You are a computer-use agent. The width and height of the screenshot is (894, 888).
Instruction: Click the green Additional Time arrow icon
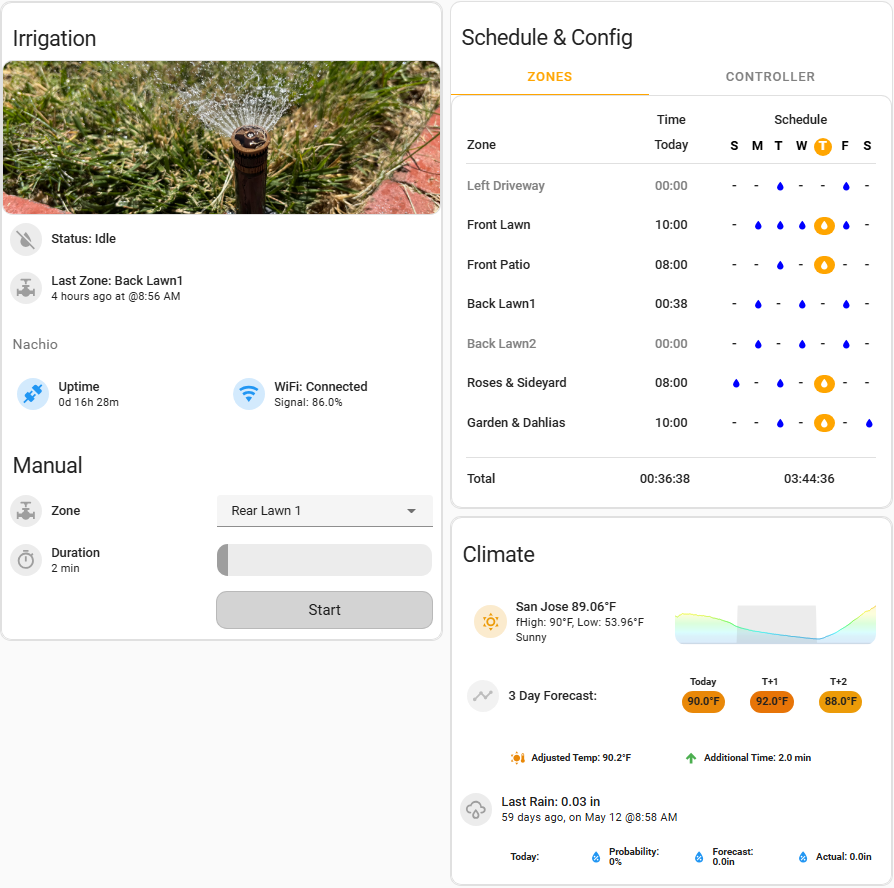[691, 758]
